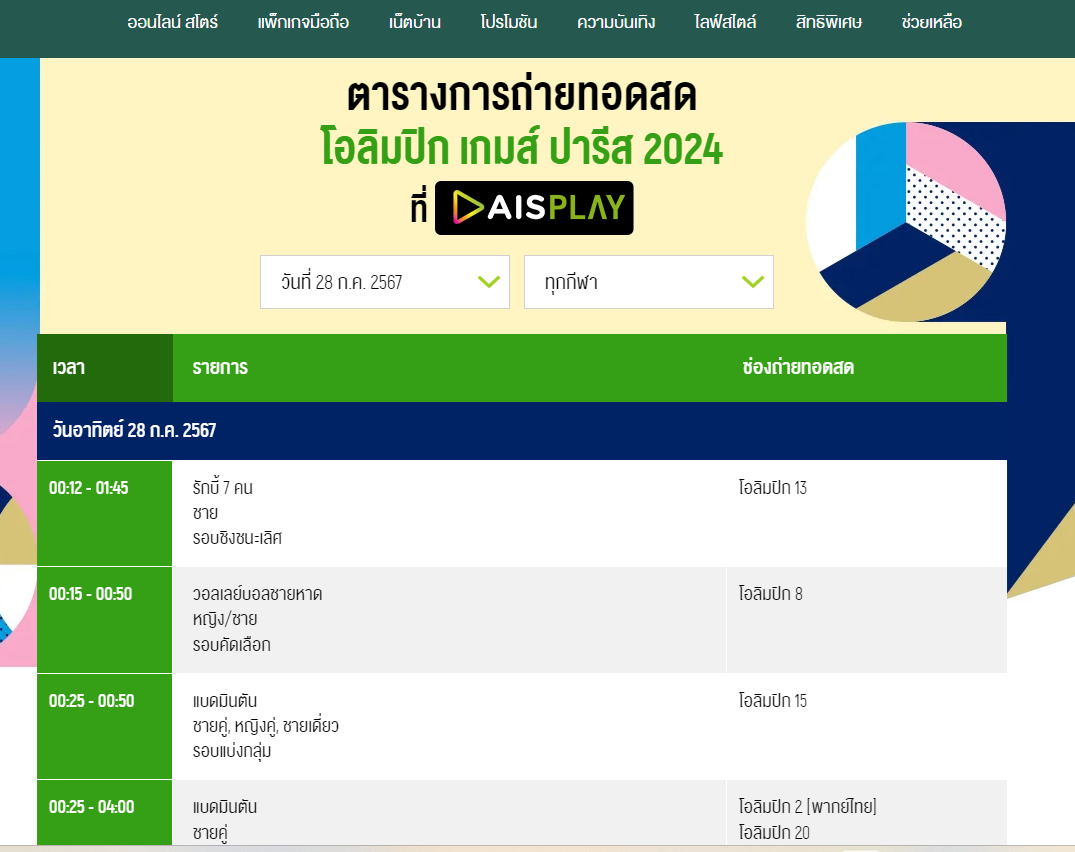The height and width of the screenshot is (852, 1075).
Task: Open the ออนไลน์ สโตร์ menu
Action: pyautogui.click(x=173, y=22)
